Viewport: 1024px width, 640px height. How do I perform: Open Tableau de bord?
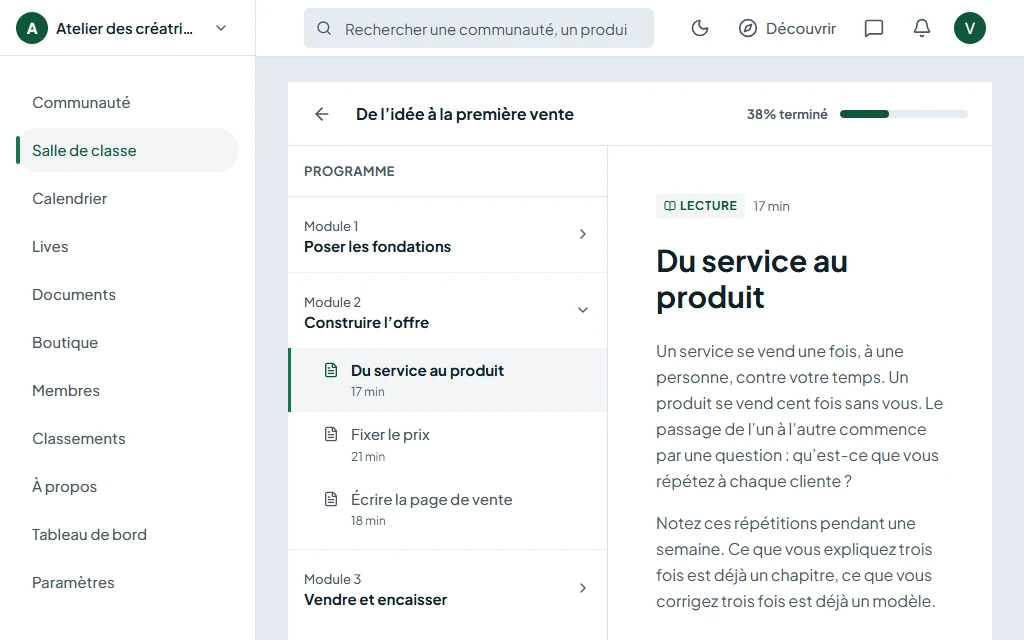coord(127,534)
